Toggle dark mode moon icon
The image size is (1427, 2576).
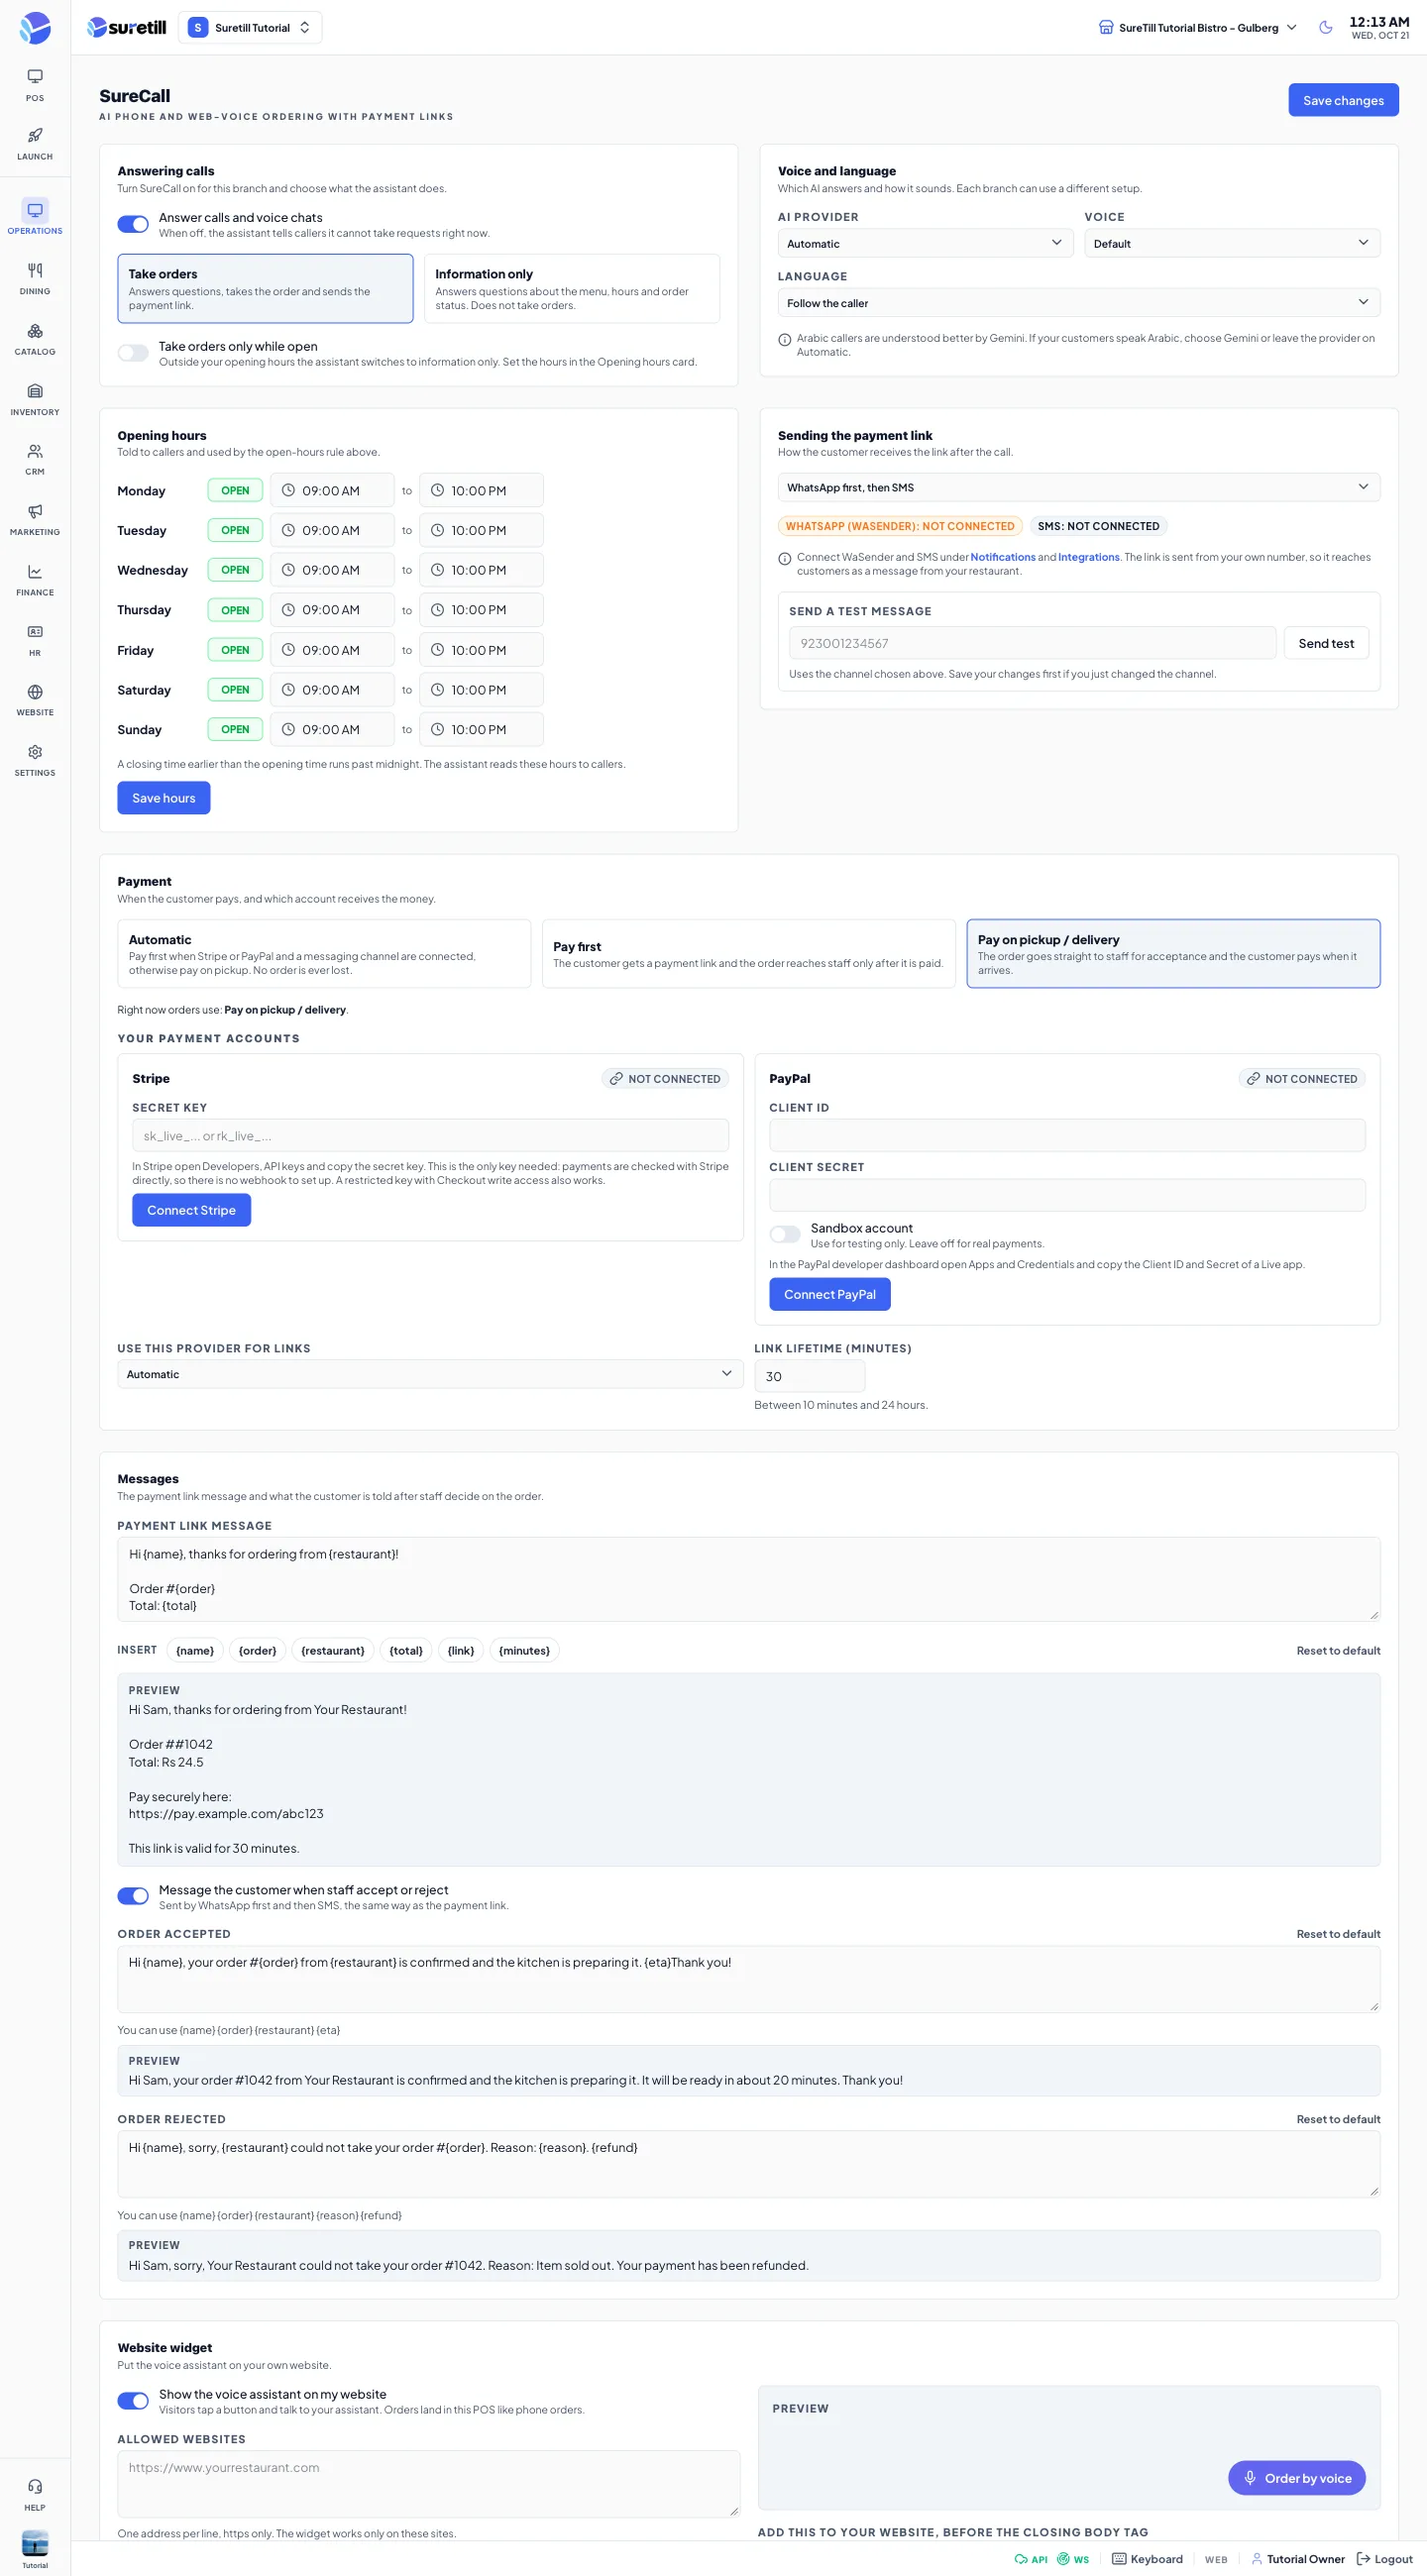[1325, 27]
